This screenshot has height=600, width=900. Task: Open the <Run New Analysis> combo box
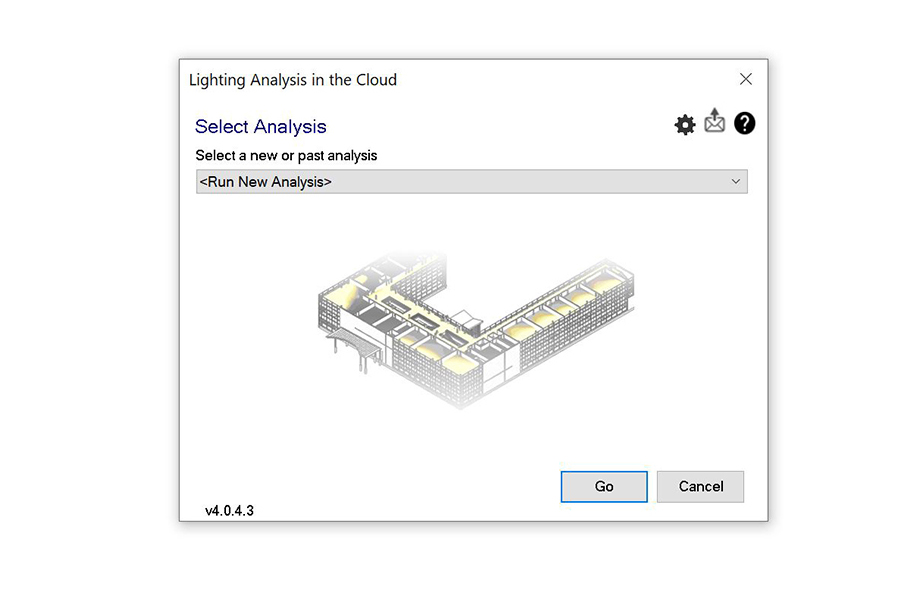click(471, 182)
